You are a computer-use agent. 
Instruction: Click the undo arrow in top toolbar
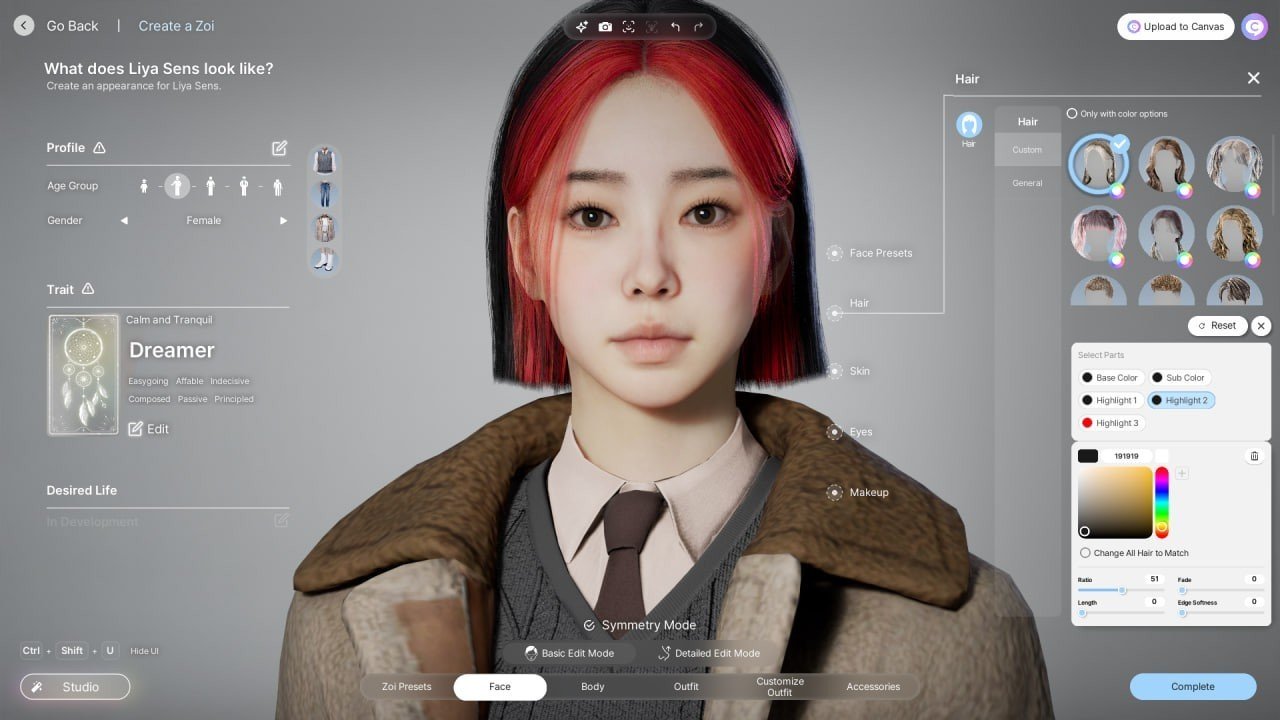point(675,27)
